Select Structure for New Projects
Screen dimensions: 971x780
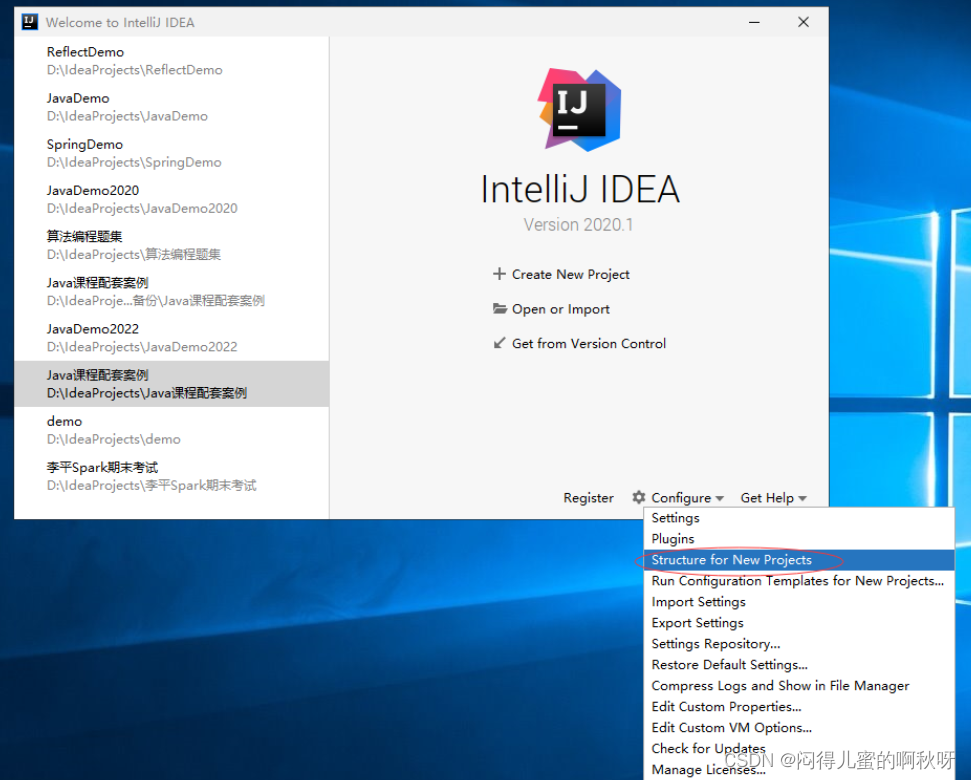click(x=799, y=560)
